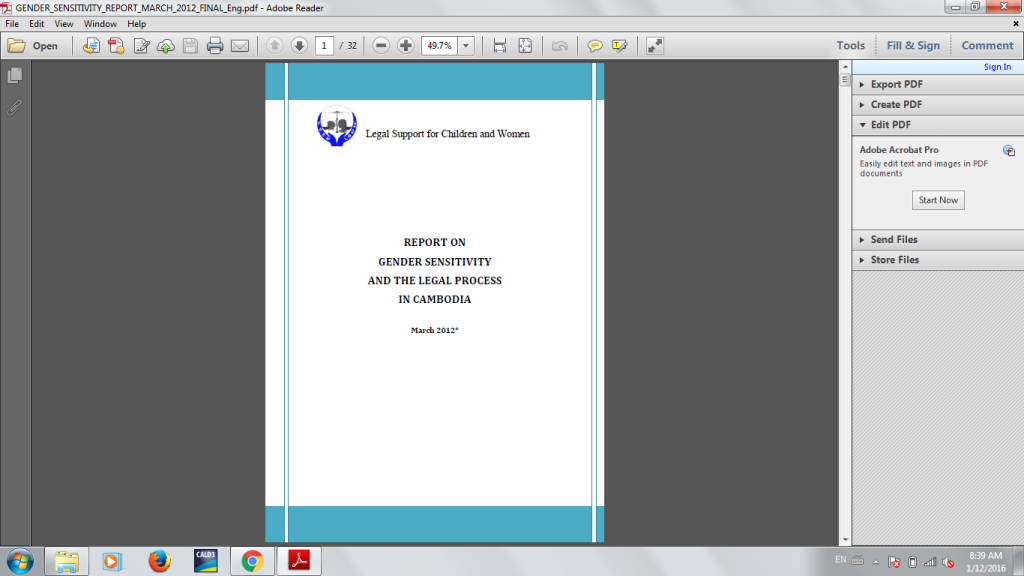Screen dimensions: 1024x576
Task: Click the page number input field
Action: click(x=325, y=46)
